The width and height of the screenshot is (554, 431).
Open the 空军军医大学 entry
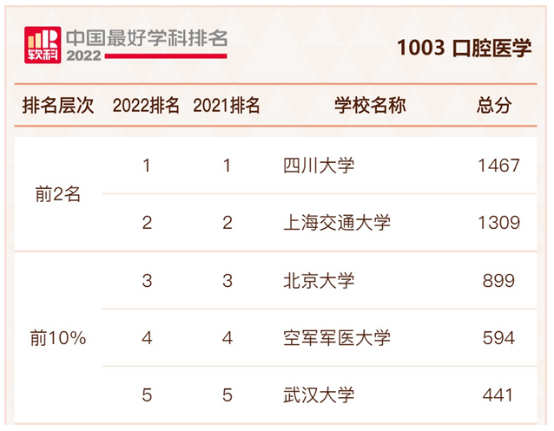(x=337, y=338)
